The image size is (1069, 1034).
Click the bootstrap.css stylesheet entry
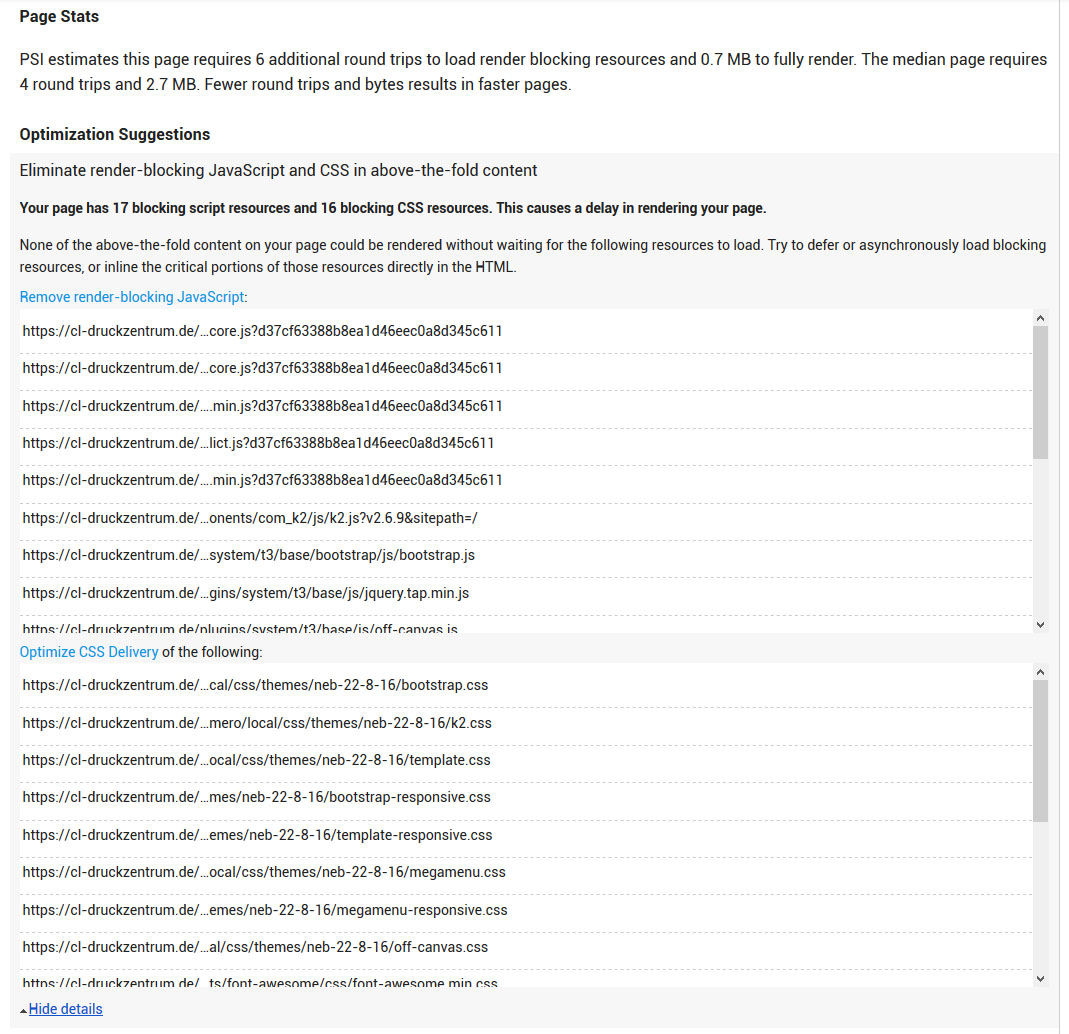coord(255,685)
